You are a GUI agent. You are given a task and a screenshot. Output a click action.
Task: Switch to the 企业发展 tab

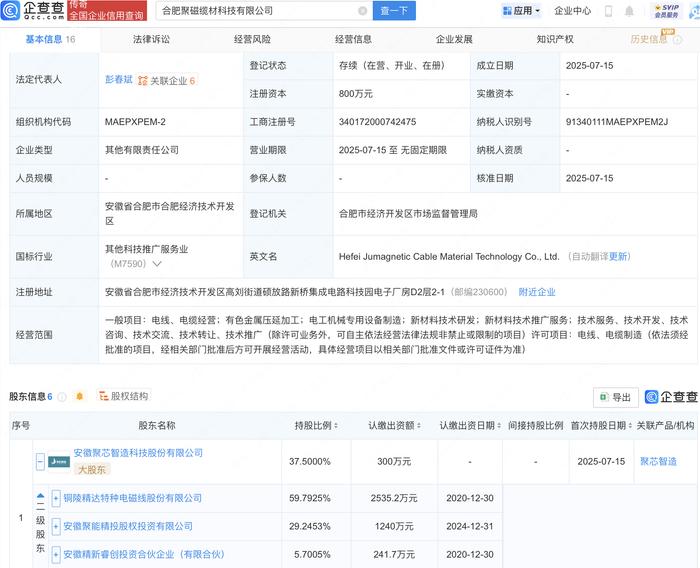point(454,39)
